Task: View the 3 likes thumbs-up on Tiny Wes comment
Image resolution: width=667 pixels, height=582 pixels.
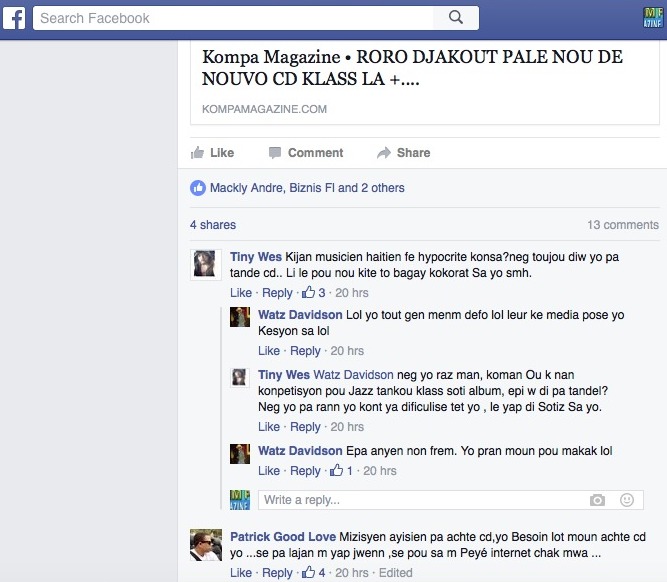Action: 313,293
